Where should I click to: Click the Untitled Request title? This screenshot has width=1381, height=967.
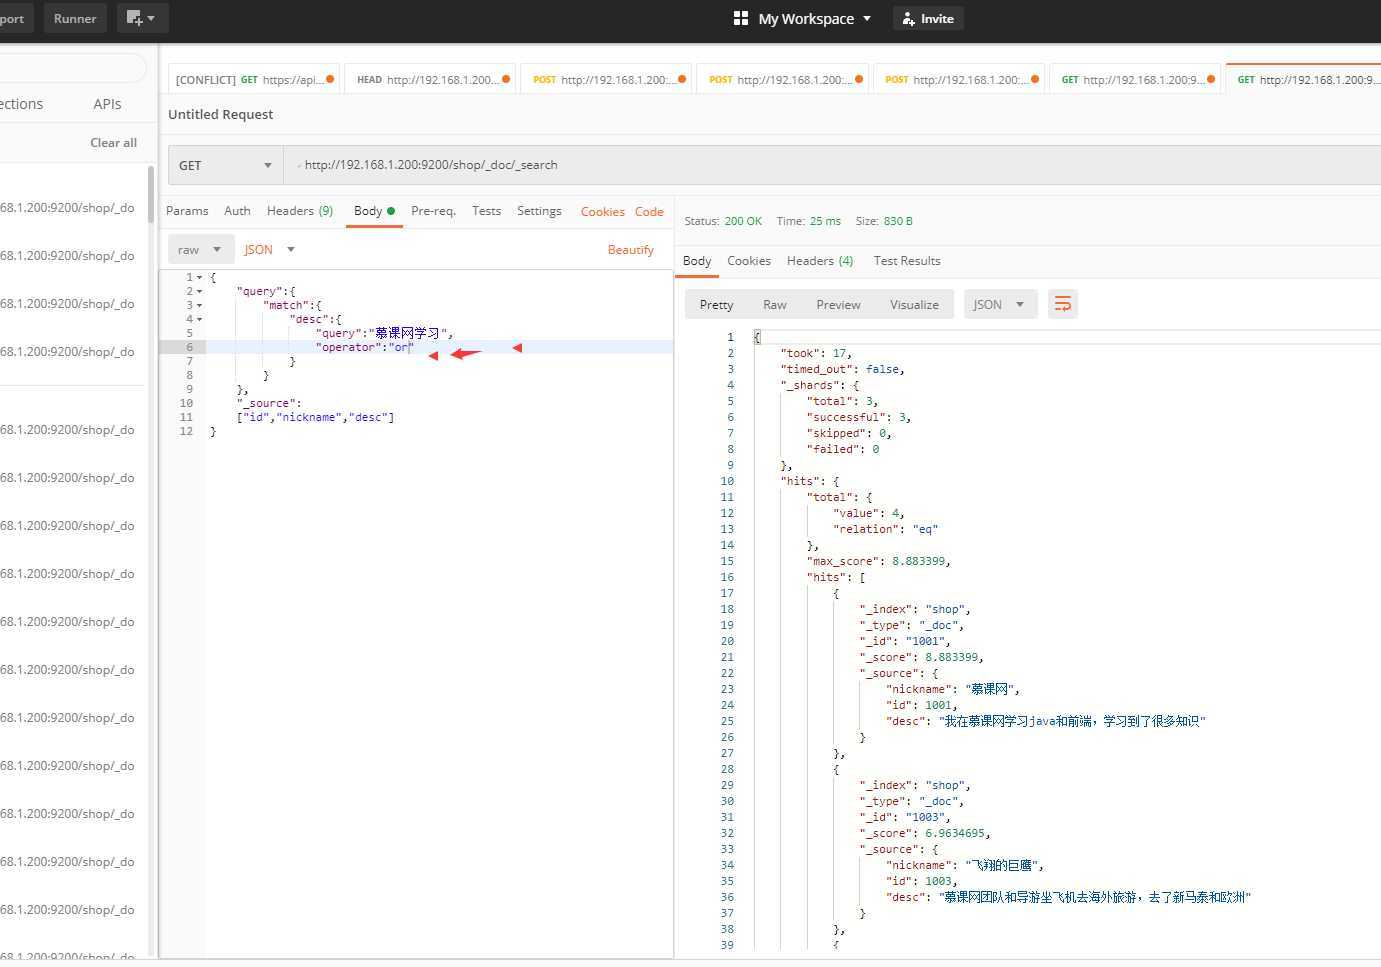coord(220,114)
